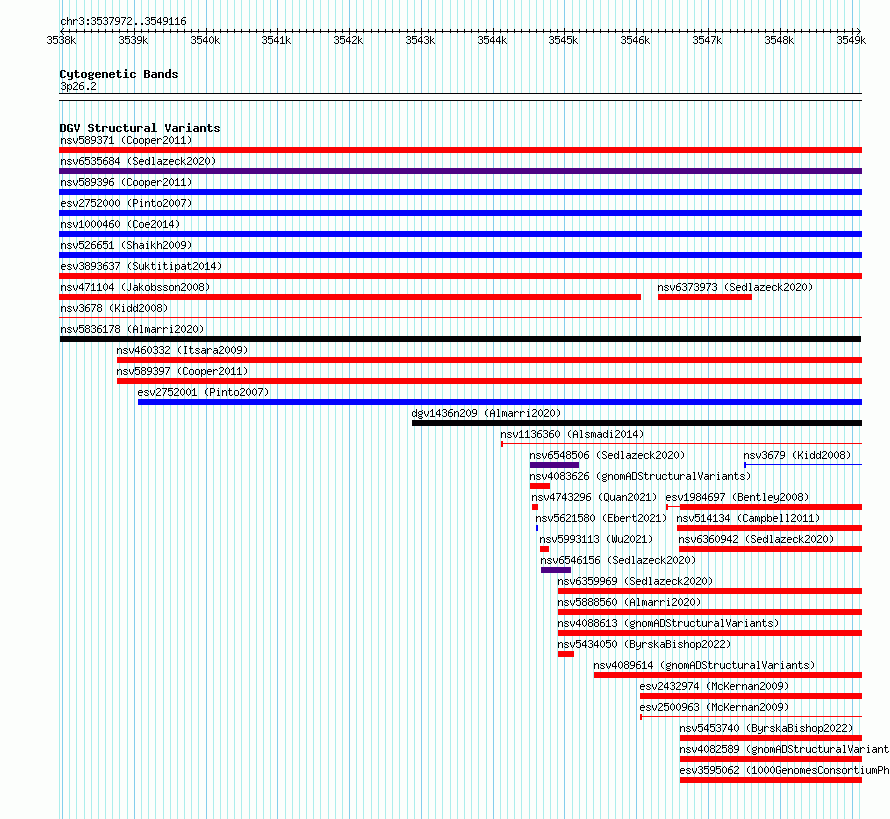Click esv3893637 (Suktitipat2014) label
This screenshot has height=819, width=890.
pyautogui.click(x=141, y=266)
